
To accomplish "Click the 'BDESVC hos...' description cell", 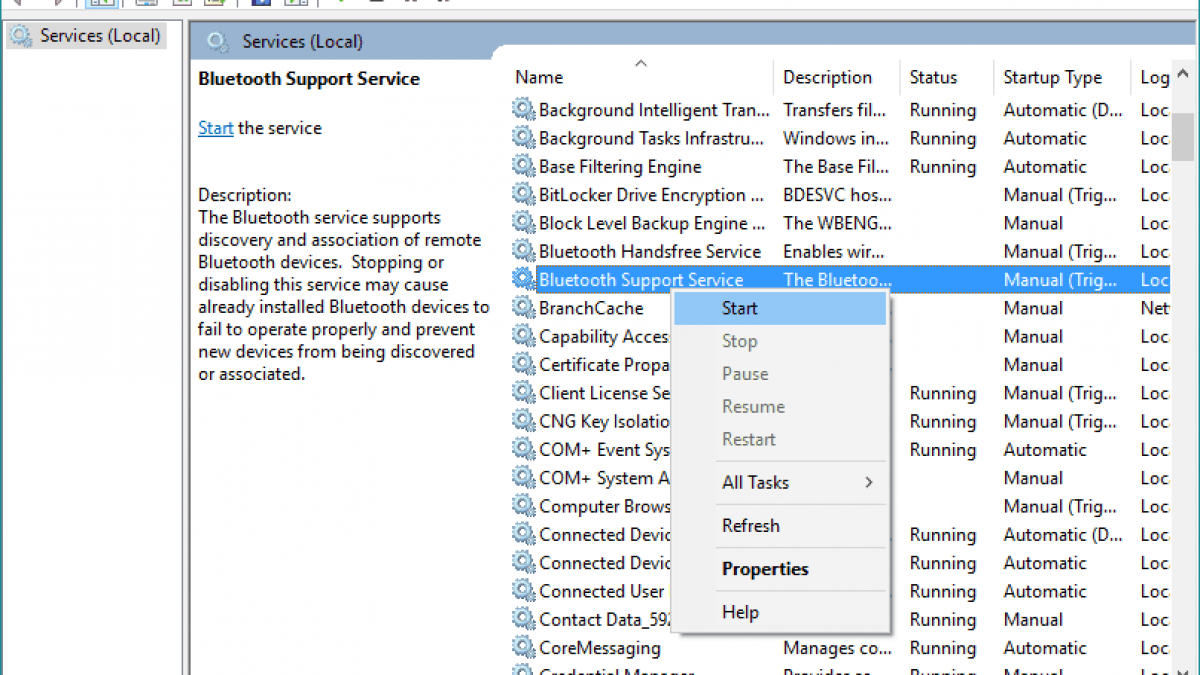I will coord(837,194).
